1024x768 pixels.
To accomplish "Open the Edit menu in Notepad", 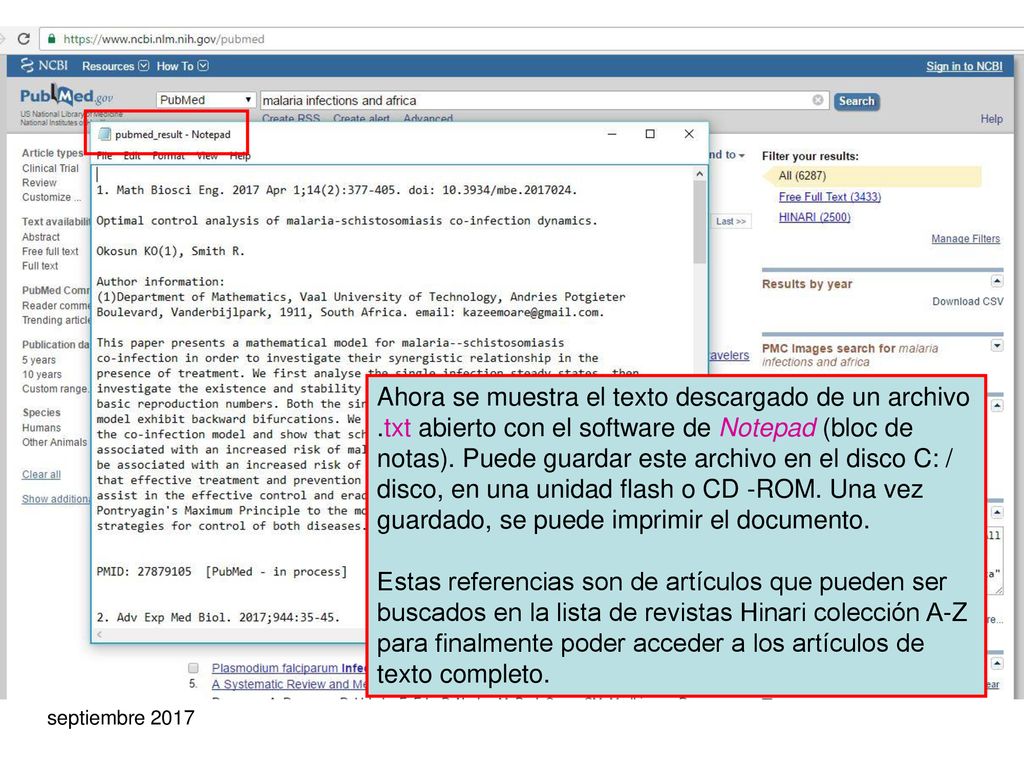I will tap(132, 156).
